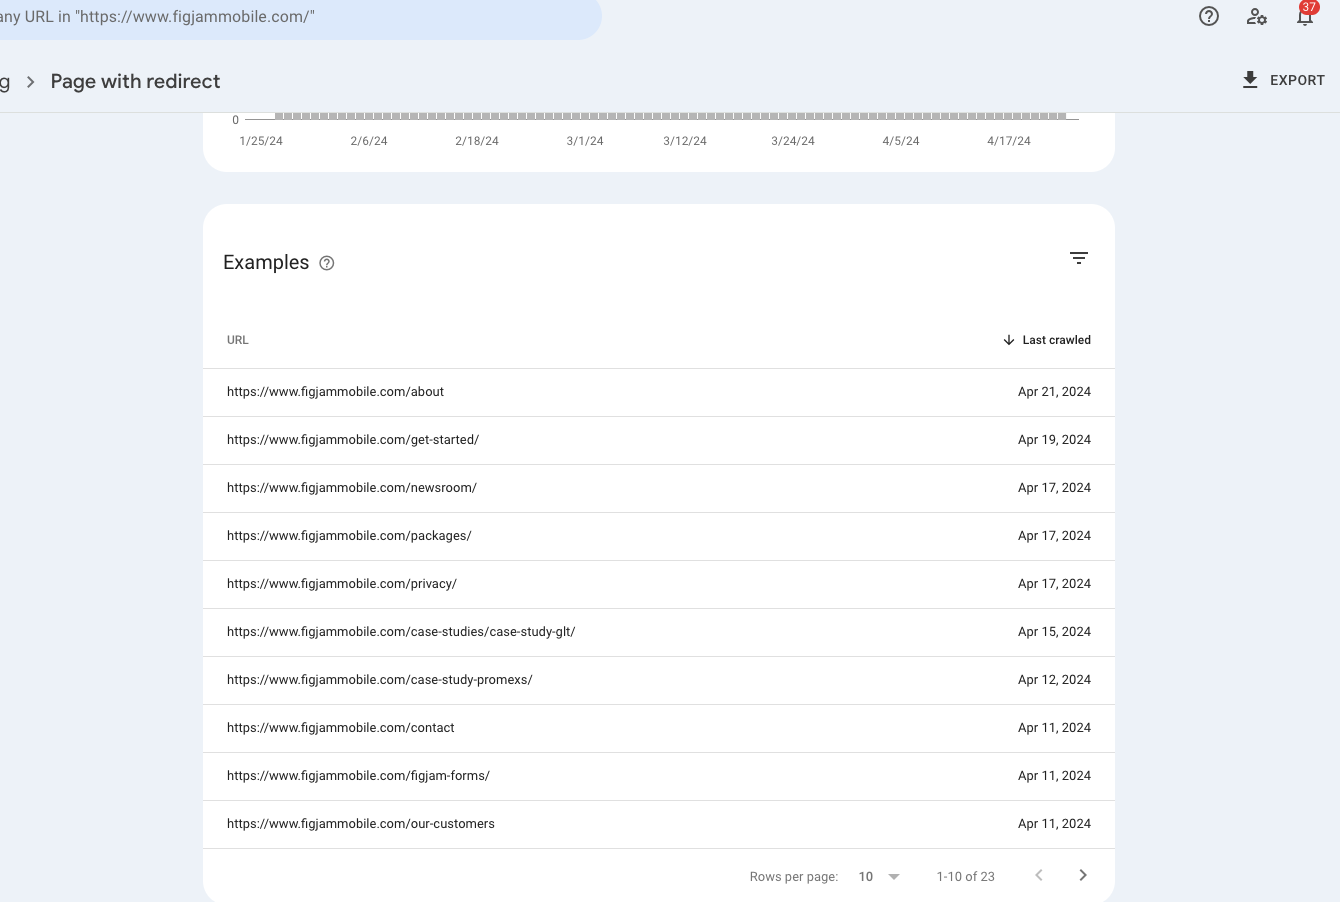1340x902 pixels.
Task: Go to previous page of results
Action: [1039, 876]
